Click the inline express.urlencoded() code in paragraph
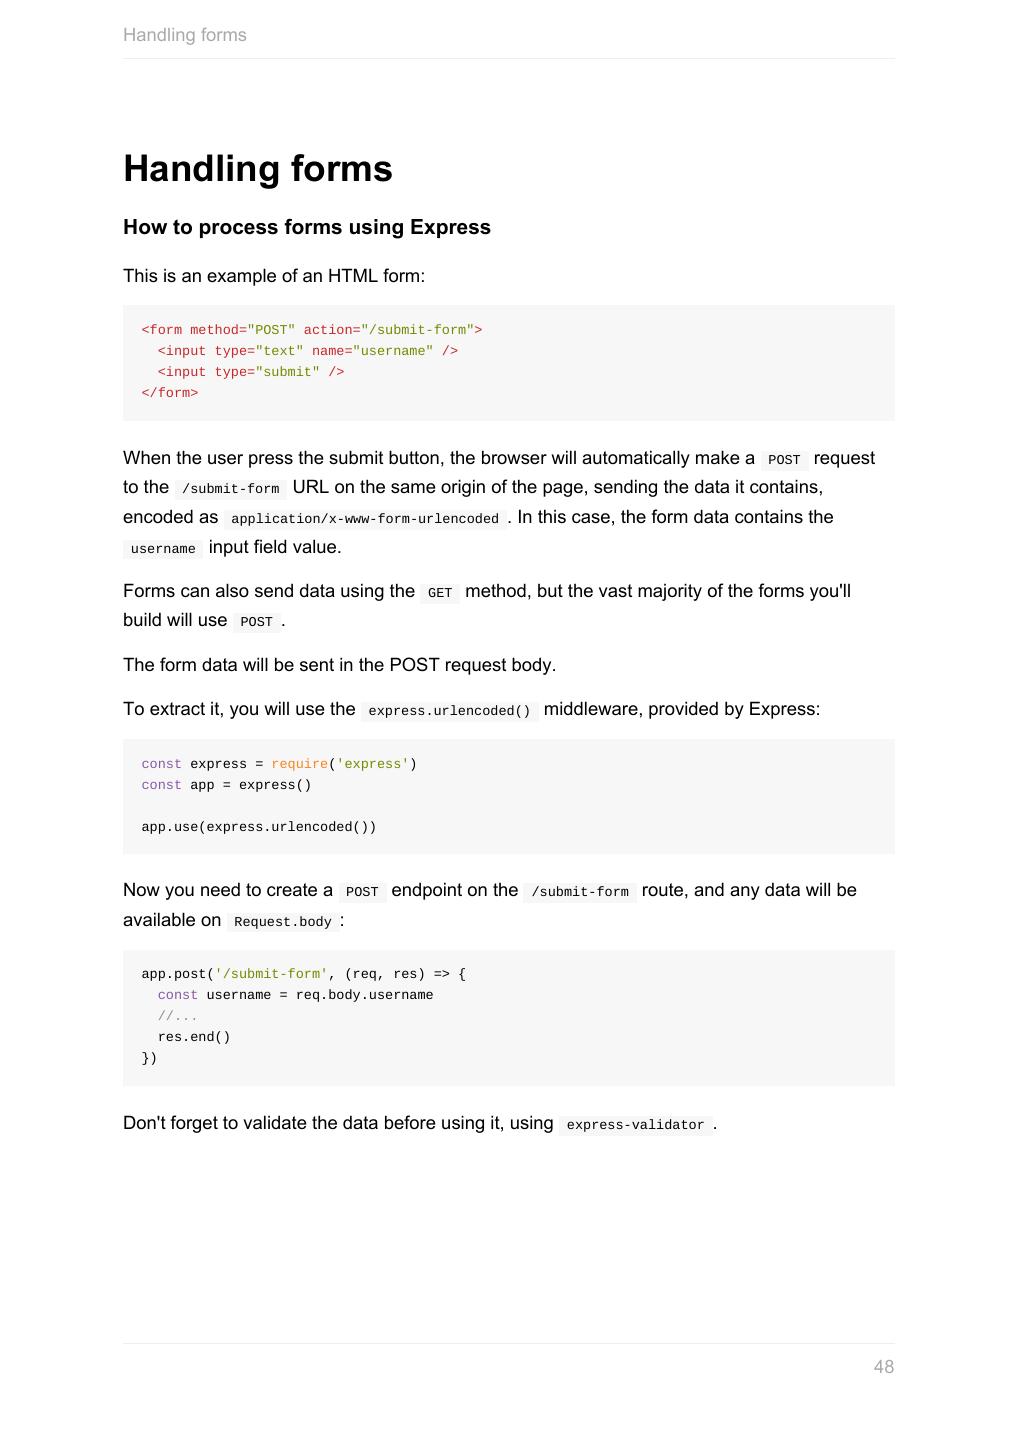1019x1440 pixels. click(449, 711)
